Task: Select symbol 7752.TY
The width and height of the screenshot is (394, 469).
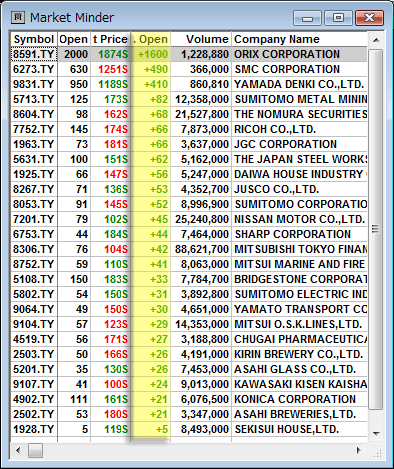Action: (34, 129)
